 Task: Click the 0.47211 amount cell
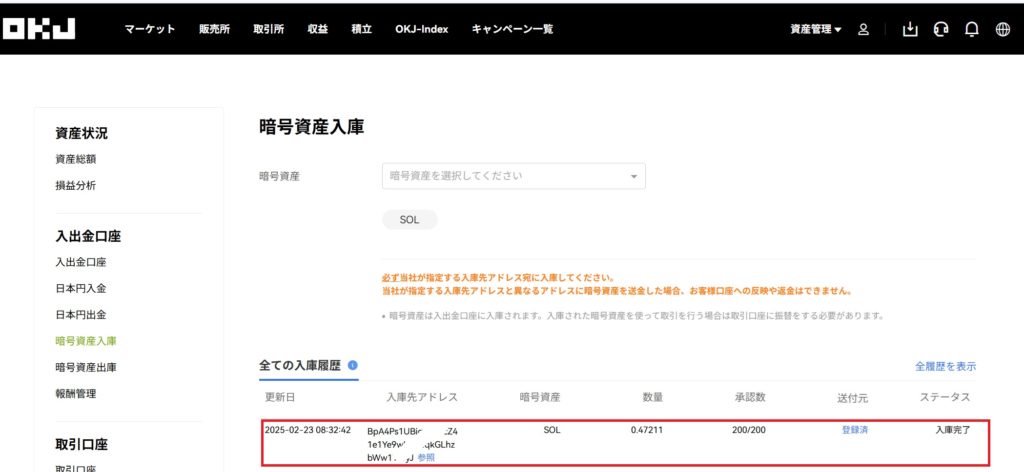tap(647, 430)
